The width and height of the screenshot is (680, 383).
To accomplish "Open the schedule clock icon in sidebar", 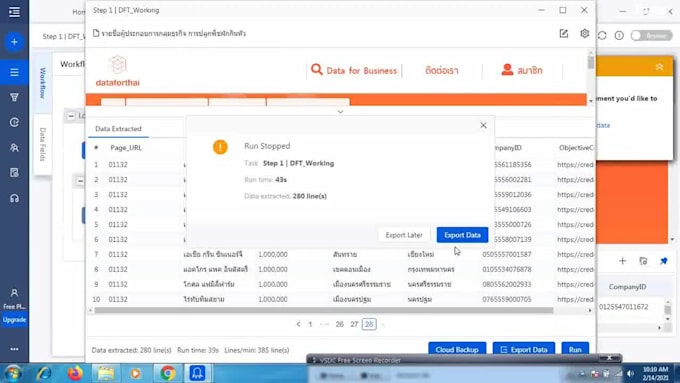I will 14,122.
